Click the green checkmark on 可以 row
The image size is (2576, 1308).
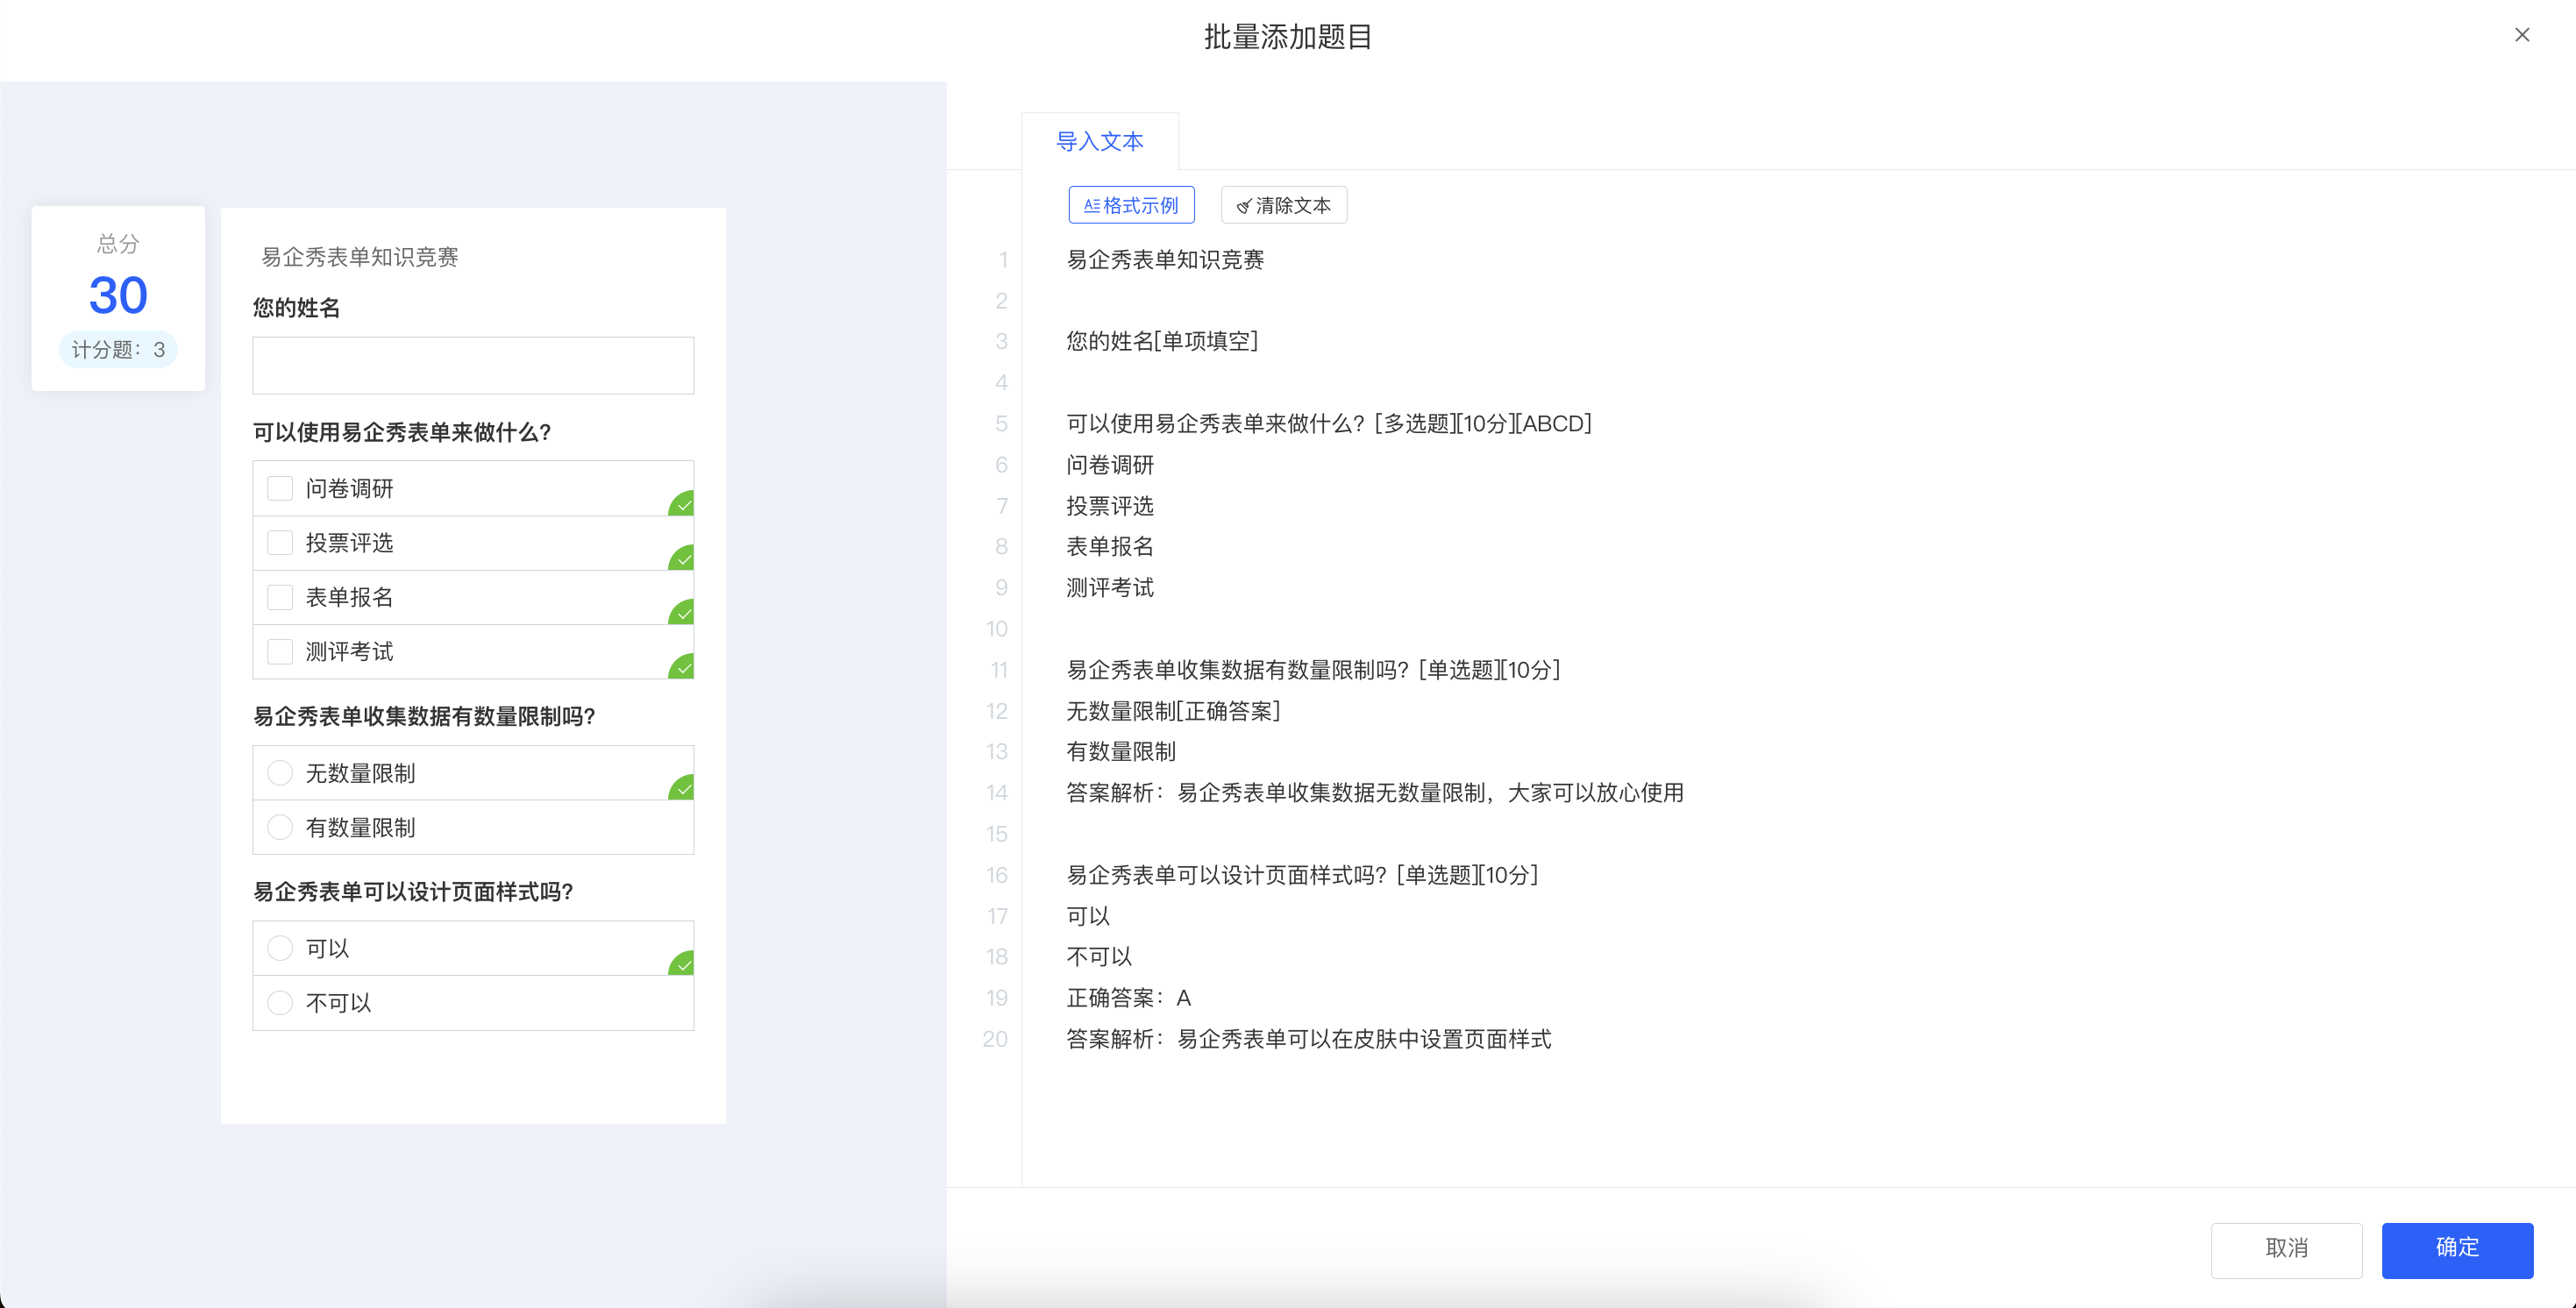coord(683,964)
